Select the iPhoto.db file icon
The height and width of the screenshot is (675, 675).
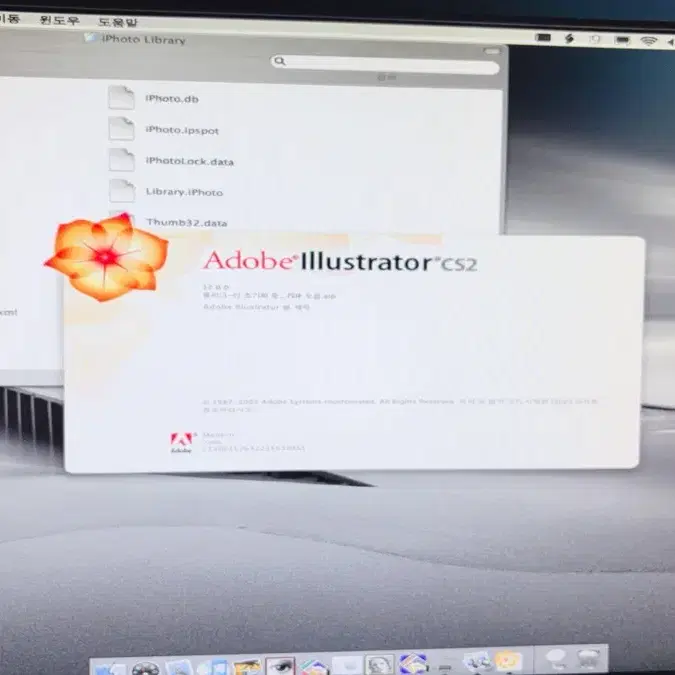121,97
